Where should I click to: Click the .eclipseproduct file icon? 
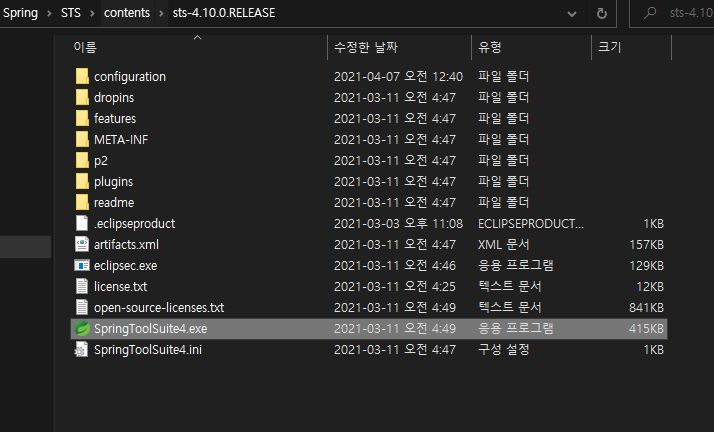point(82,223)
